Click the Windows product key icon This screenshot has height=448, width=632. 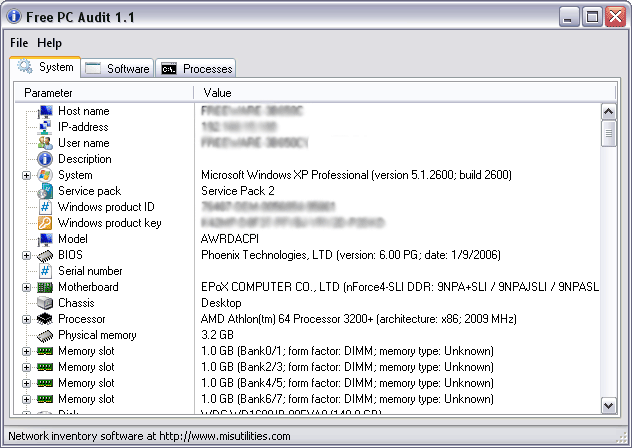click(45, 223)
